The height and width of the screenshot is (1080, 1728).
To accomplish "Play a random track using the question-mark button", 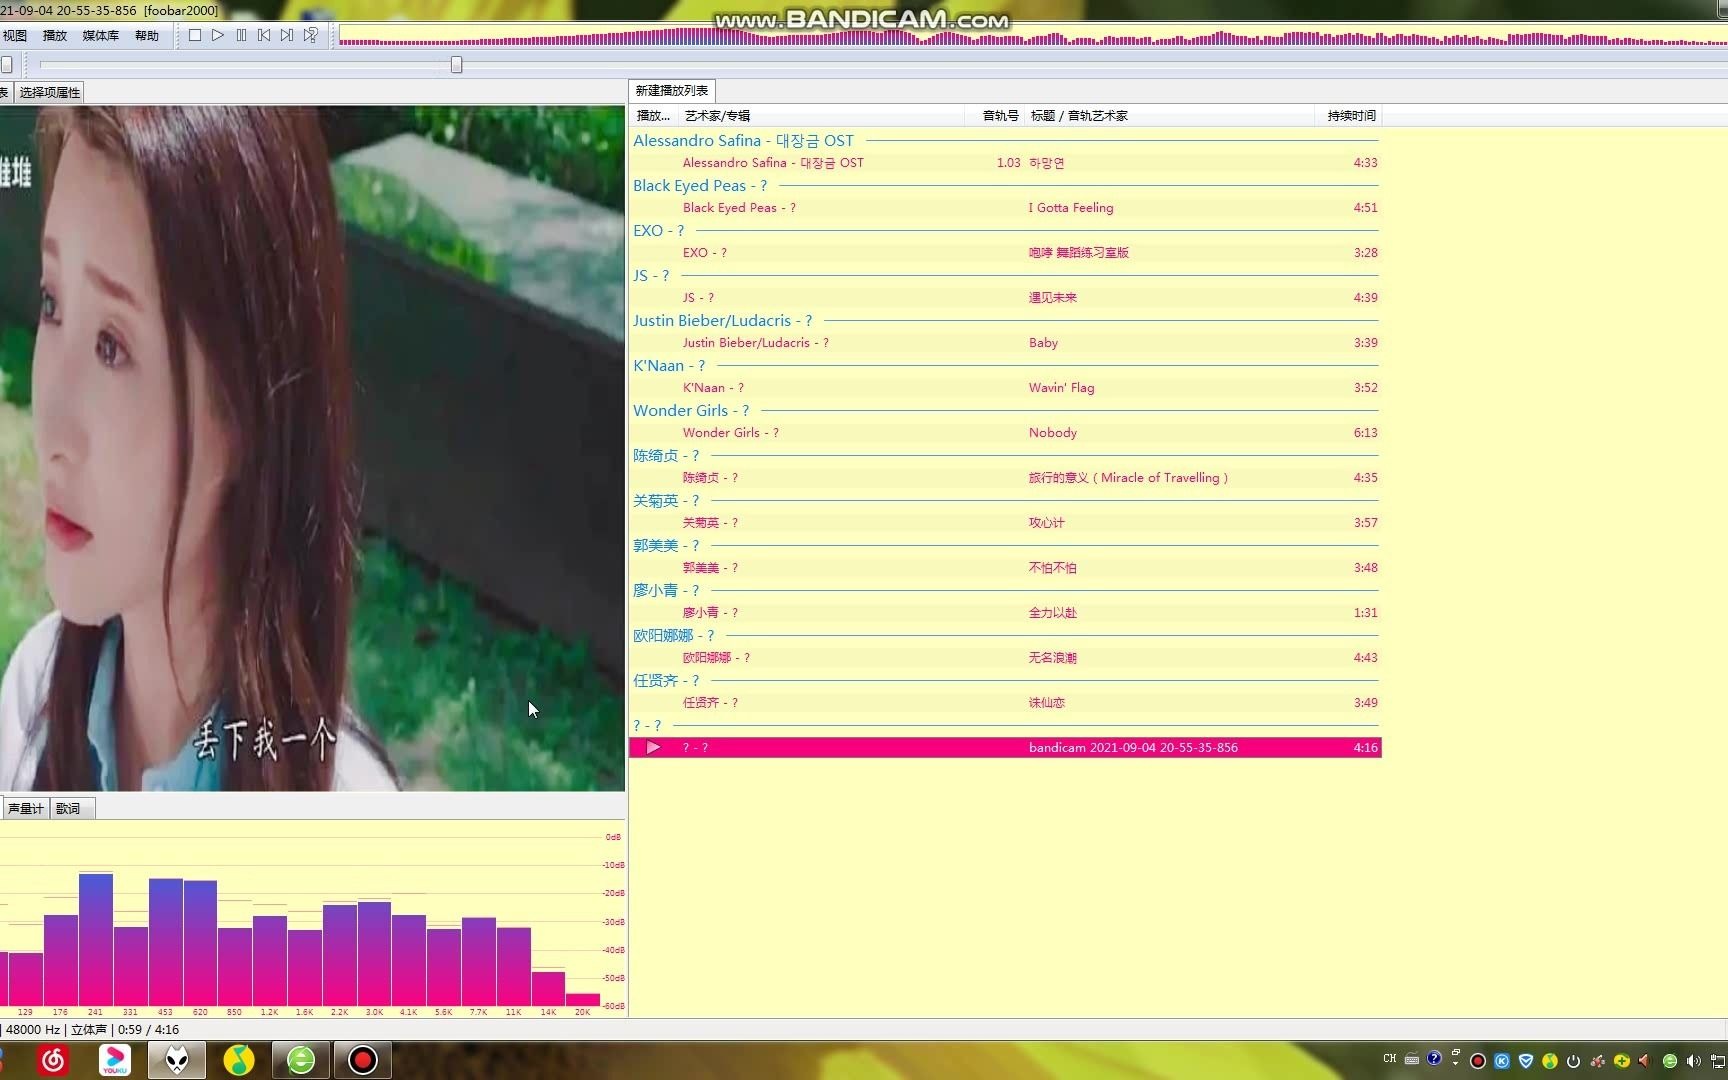I will 311,35.
